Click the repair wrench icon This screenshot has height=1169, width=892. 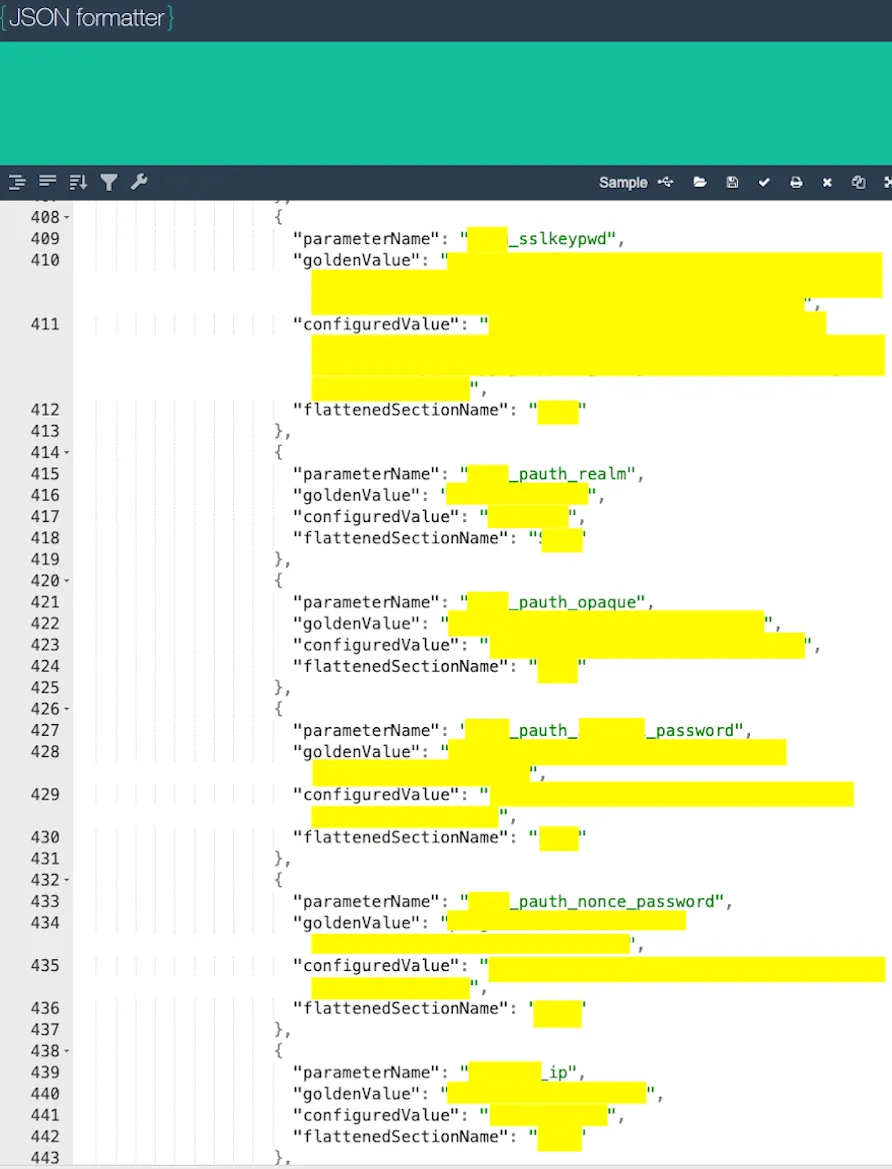139,182
